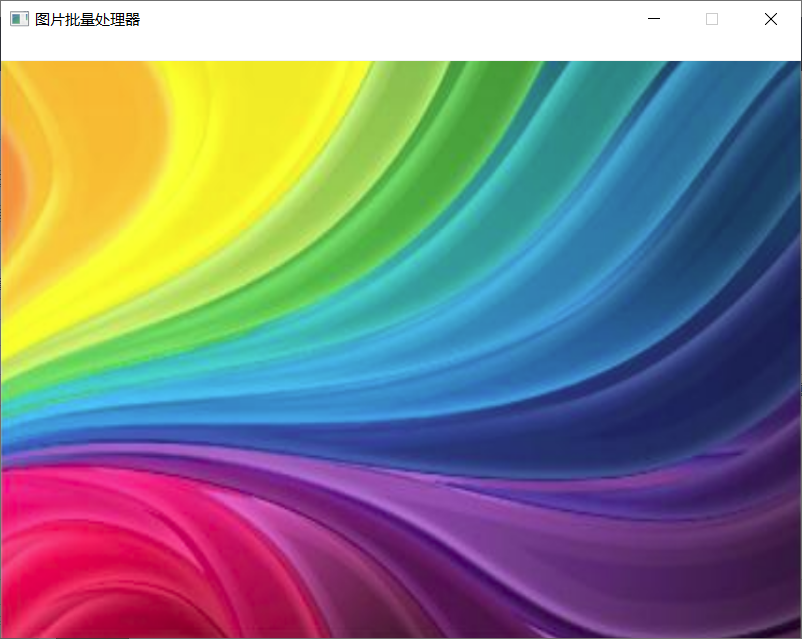Click the image's top-right blue corner
The height and width of the screenshot is (639, 802).
pyautogui.click(x=770, y=90)
